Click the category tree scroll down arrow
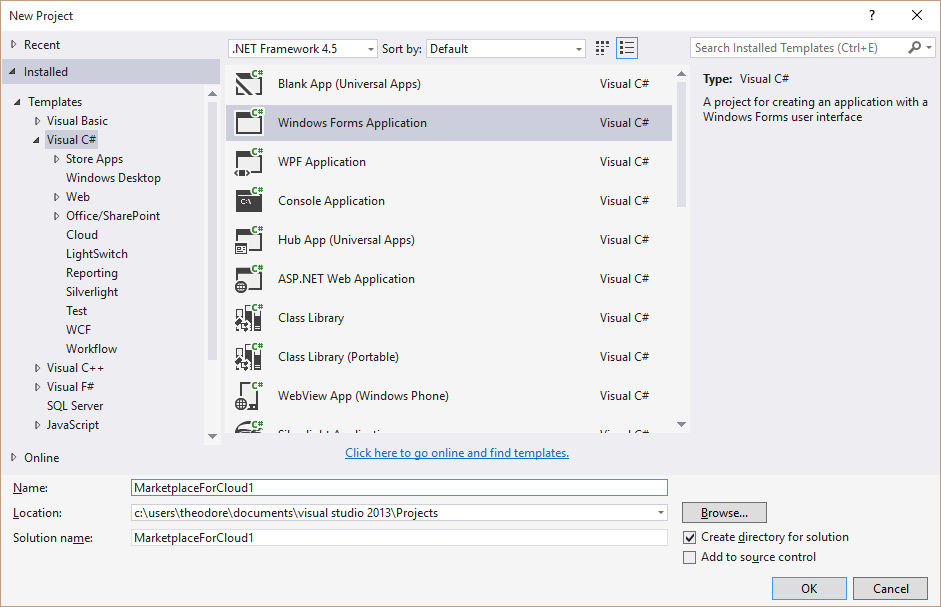 tap(212, 436)
